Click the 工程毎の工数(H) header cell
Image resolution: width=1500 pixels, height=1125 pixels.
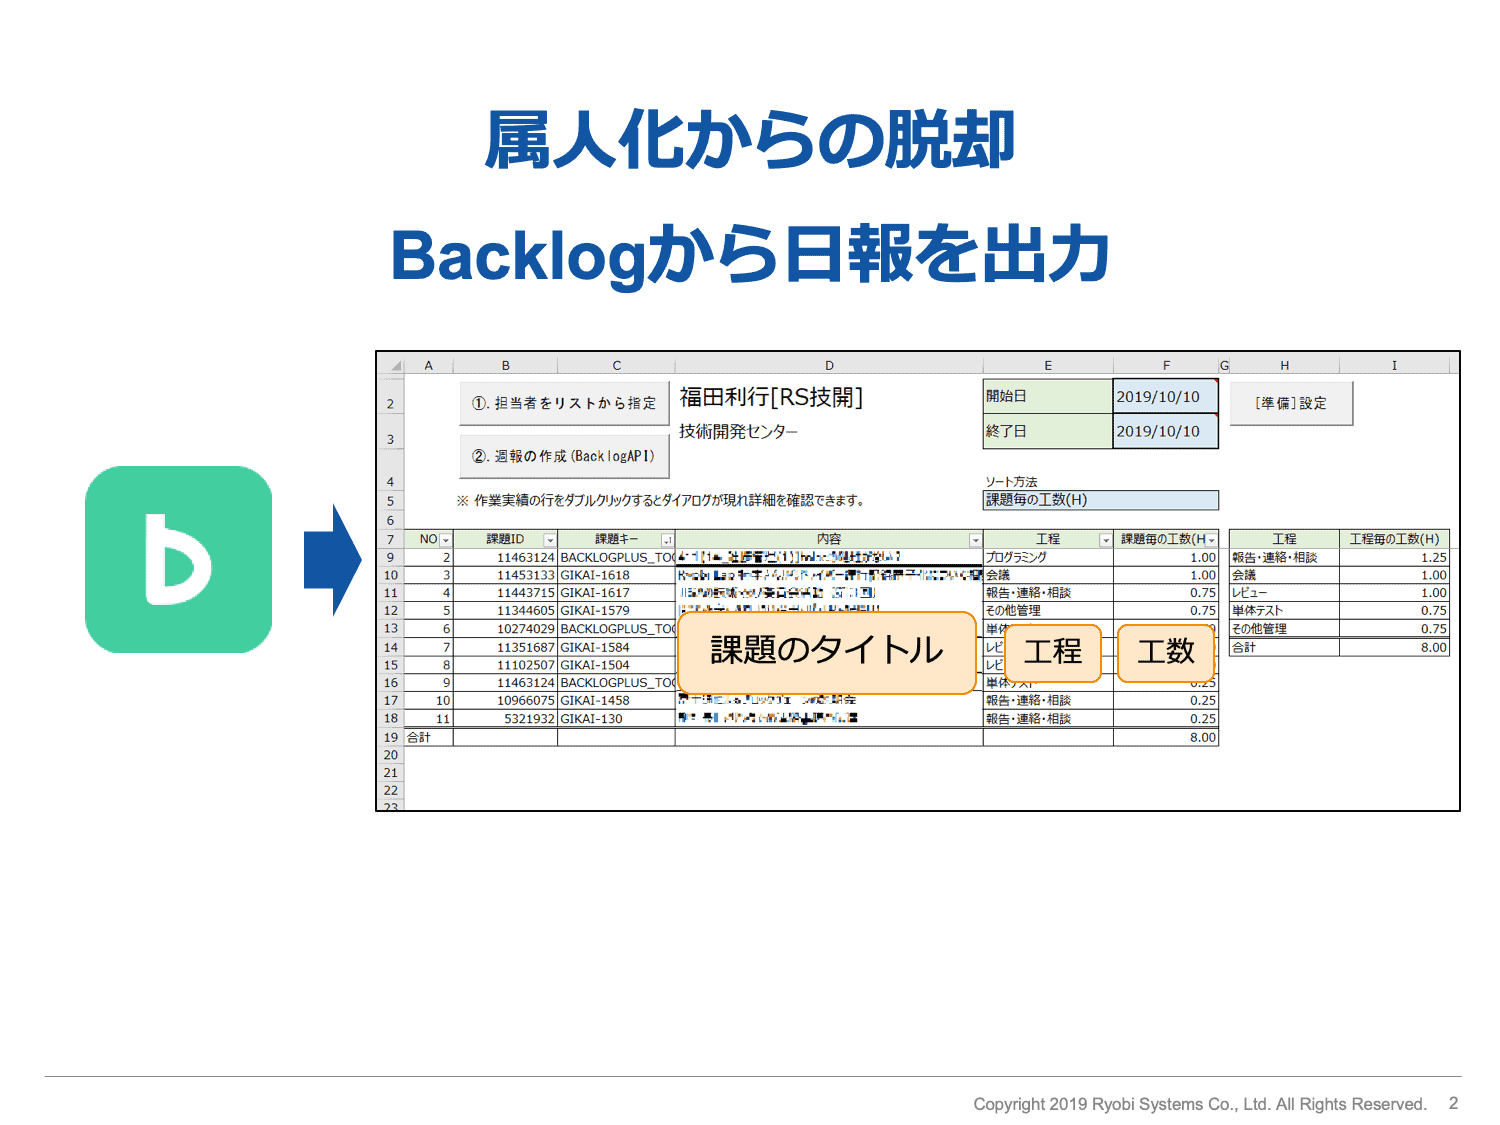pyautogui.click(x=1394, y=539)
